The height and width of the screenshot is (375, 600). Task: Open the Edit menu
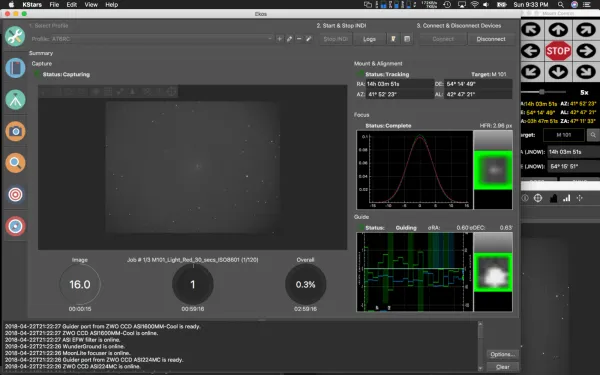(x=72, y=5)
